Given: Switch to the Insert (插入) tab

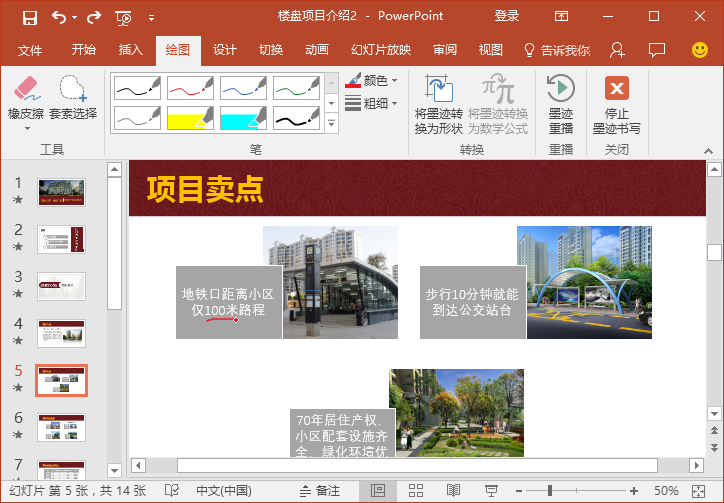Looking at the screenshot, I should tap(130, 50).
